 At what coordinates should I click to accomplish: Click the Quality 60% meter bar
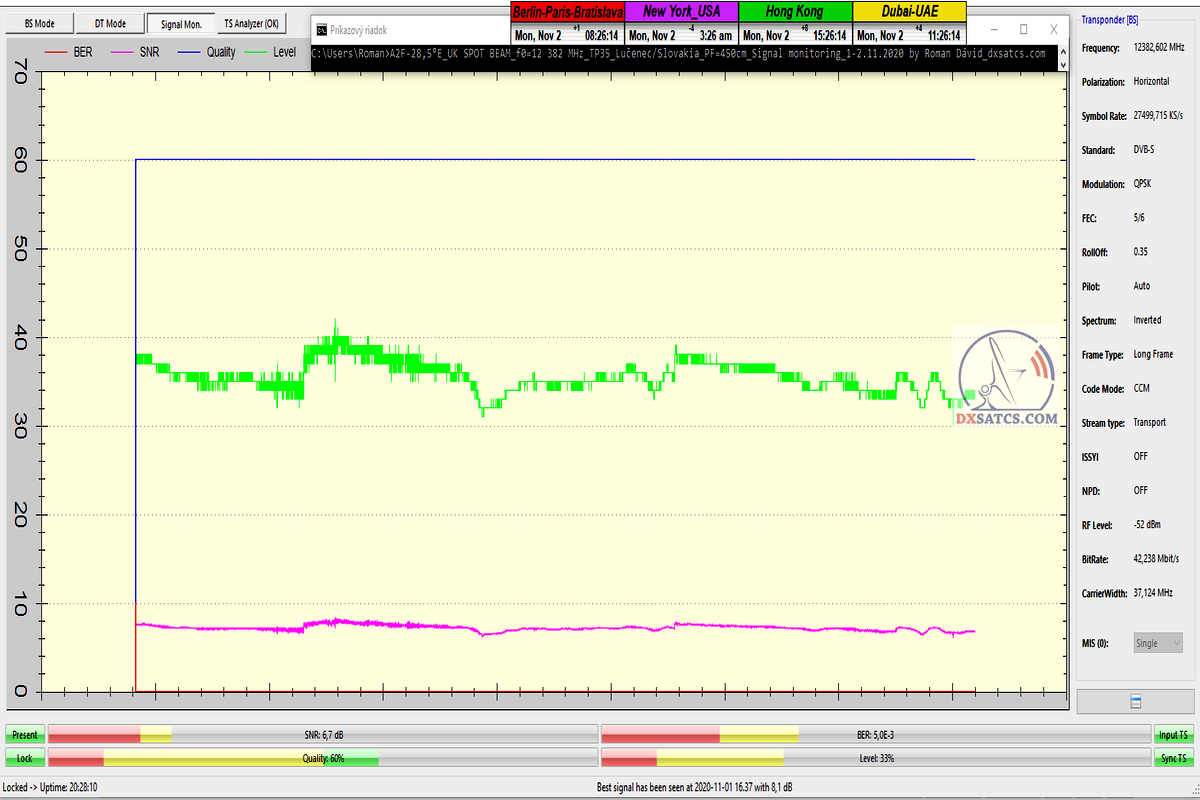click(x=322, y=759)
